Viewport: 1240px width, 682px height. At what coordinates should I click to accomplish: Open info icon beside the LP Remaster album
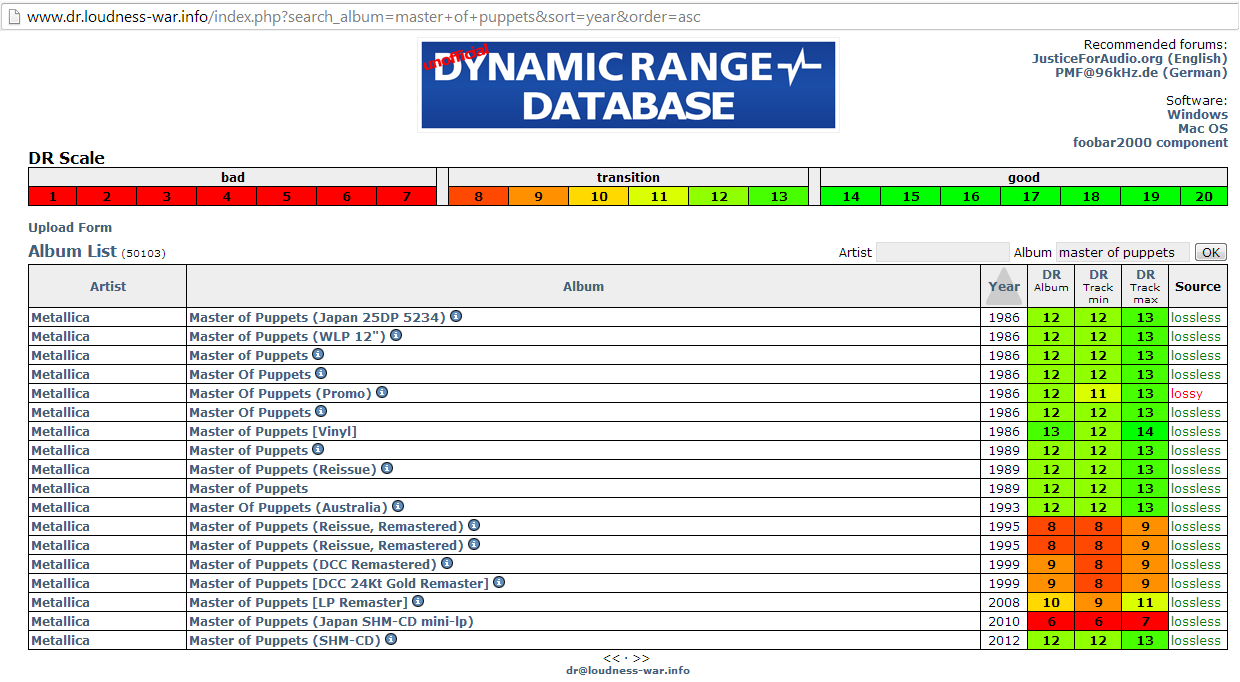click(417, 601)
